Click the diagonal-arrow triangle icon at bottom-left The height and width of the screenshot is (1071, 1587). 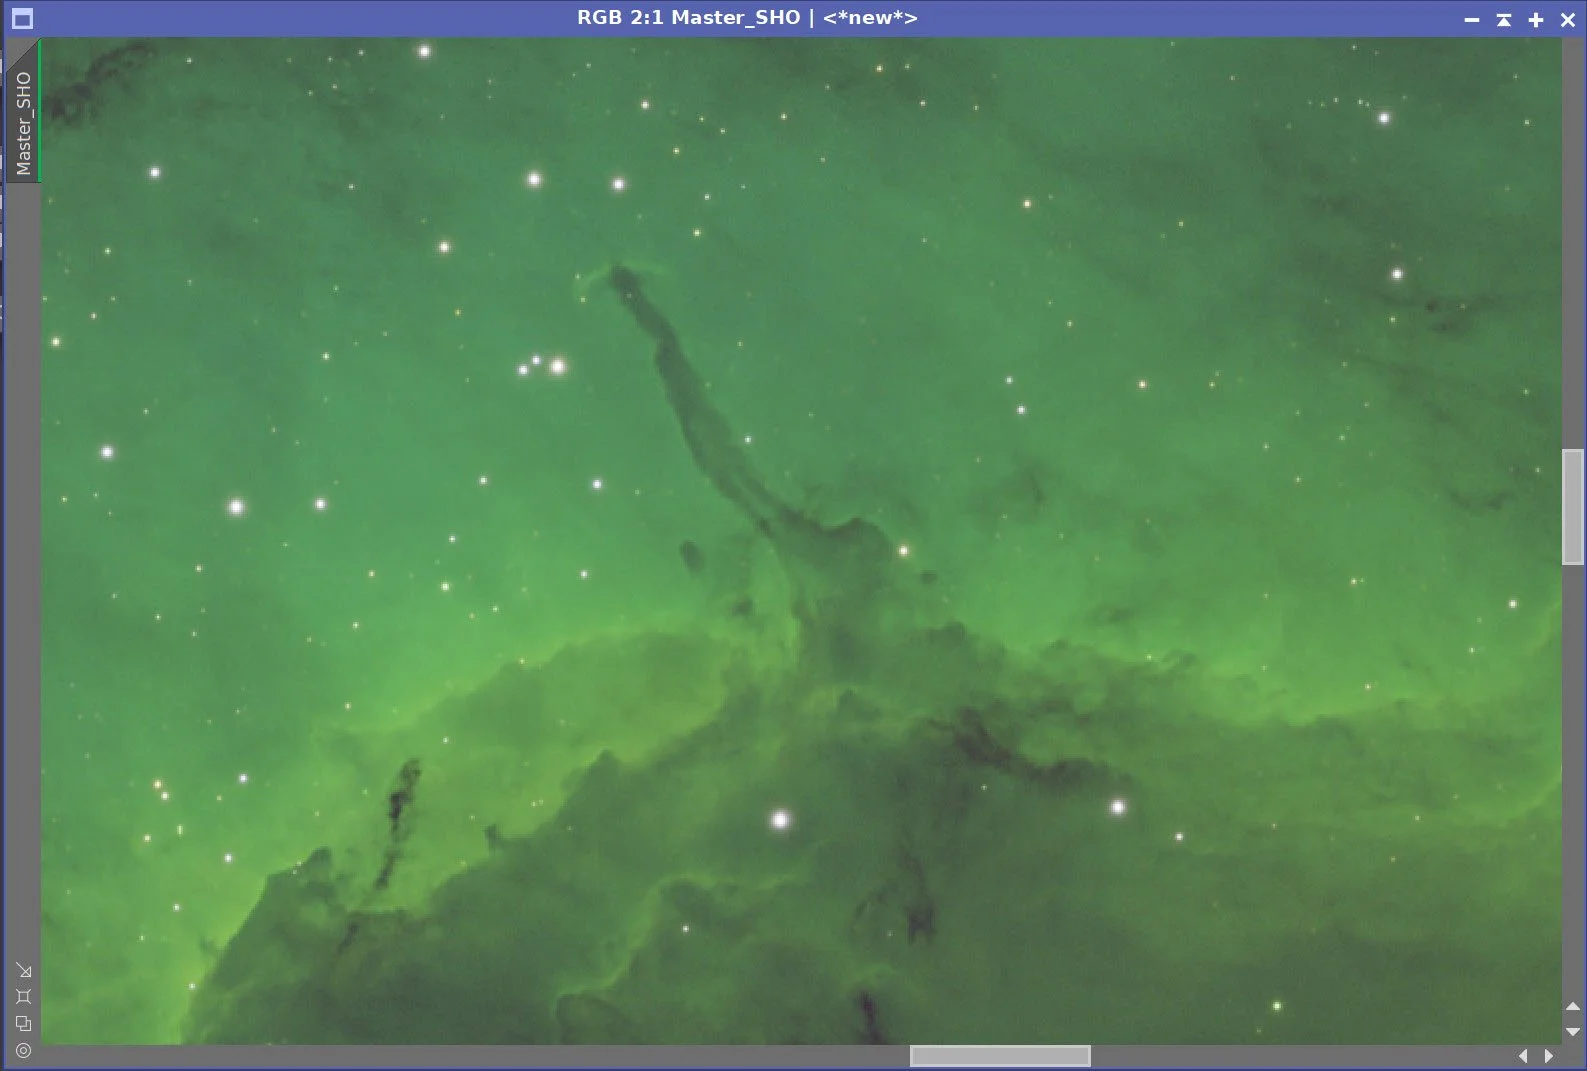pyautogui.click(x=23, y=971)
